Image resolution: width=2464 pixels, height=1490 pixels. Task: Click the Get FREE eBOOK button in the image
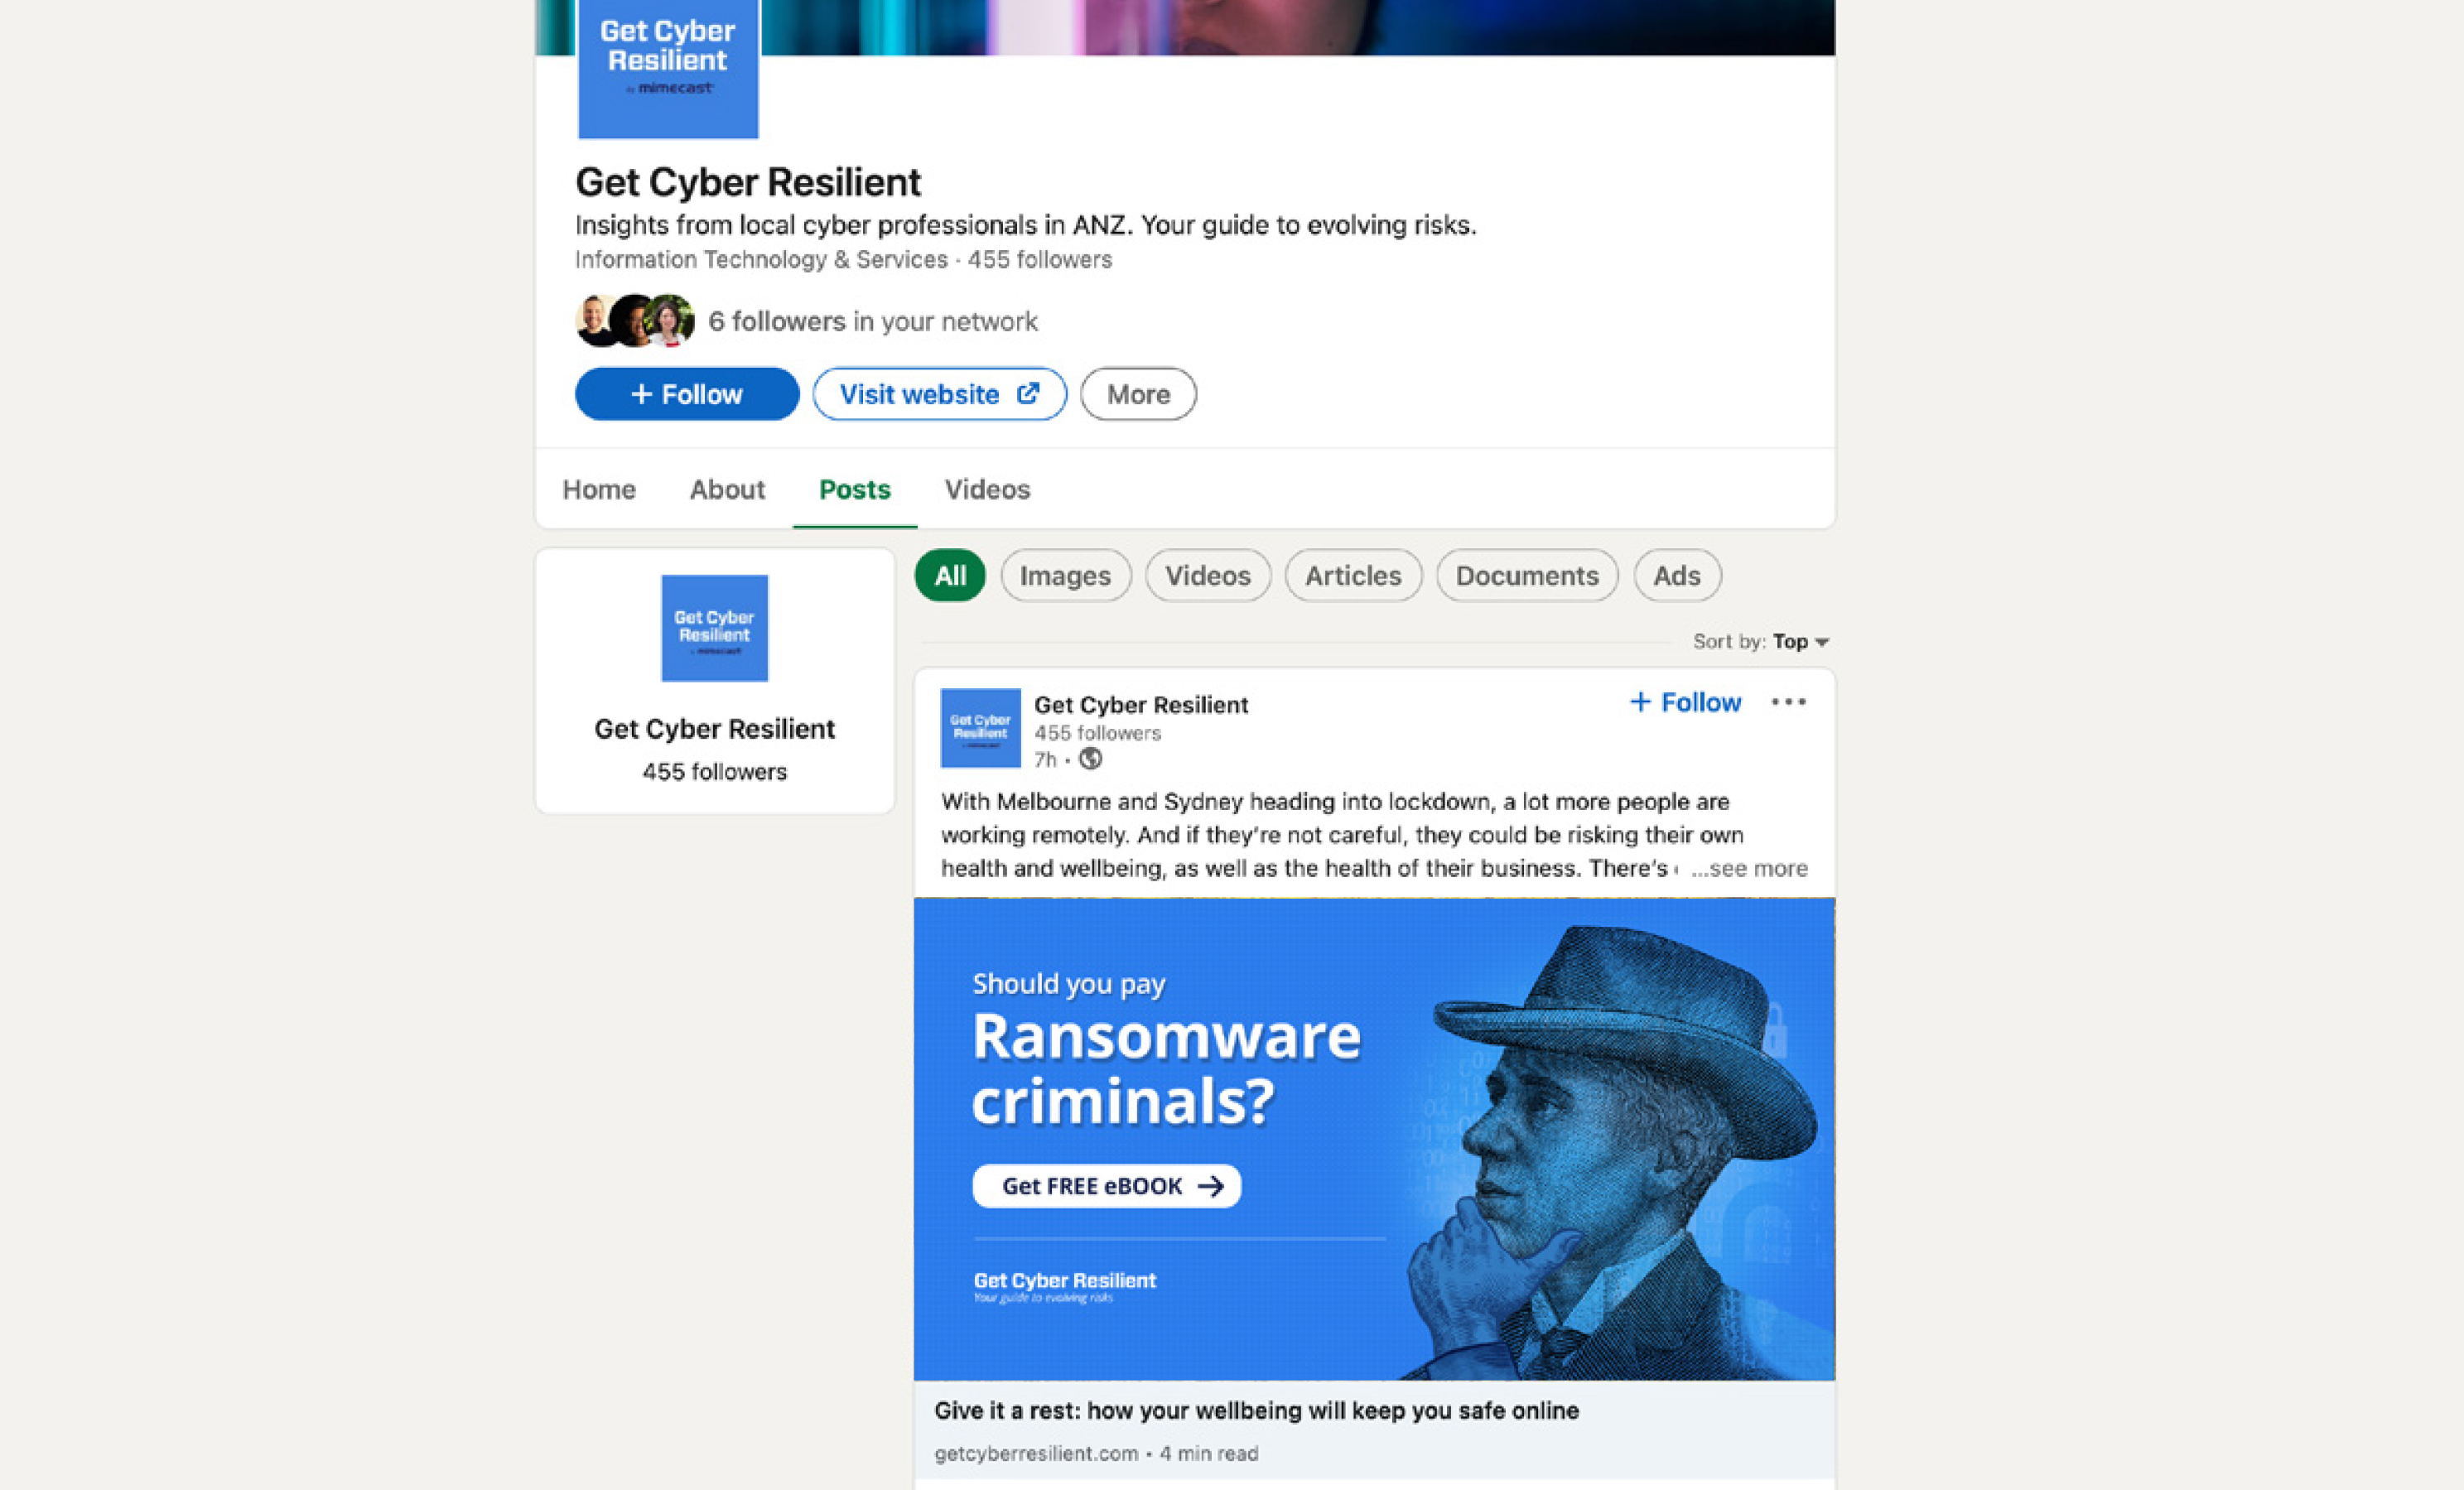coord(1107,1186)
